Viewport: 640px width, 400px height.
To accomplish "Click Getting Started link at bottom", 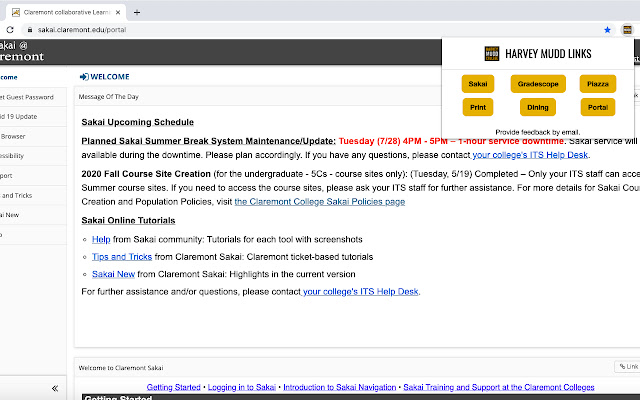I will pos(173,387).
